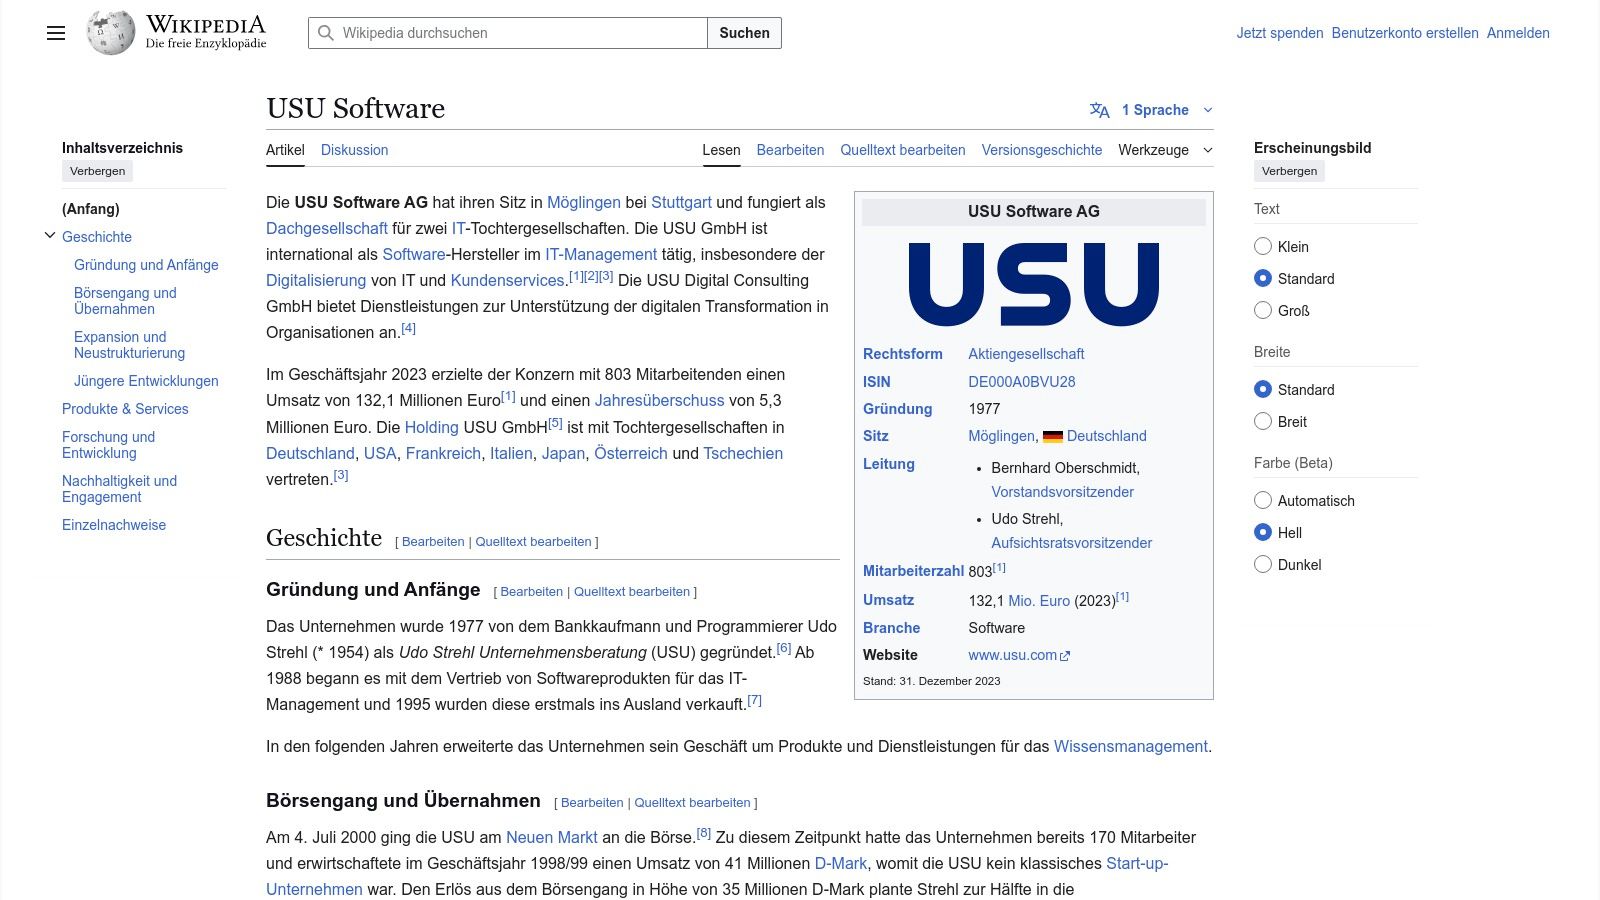This screenshot has width=1600, height=900.
Task: Switch to the Diskussion tab
Action: click(354, 150)
